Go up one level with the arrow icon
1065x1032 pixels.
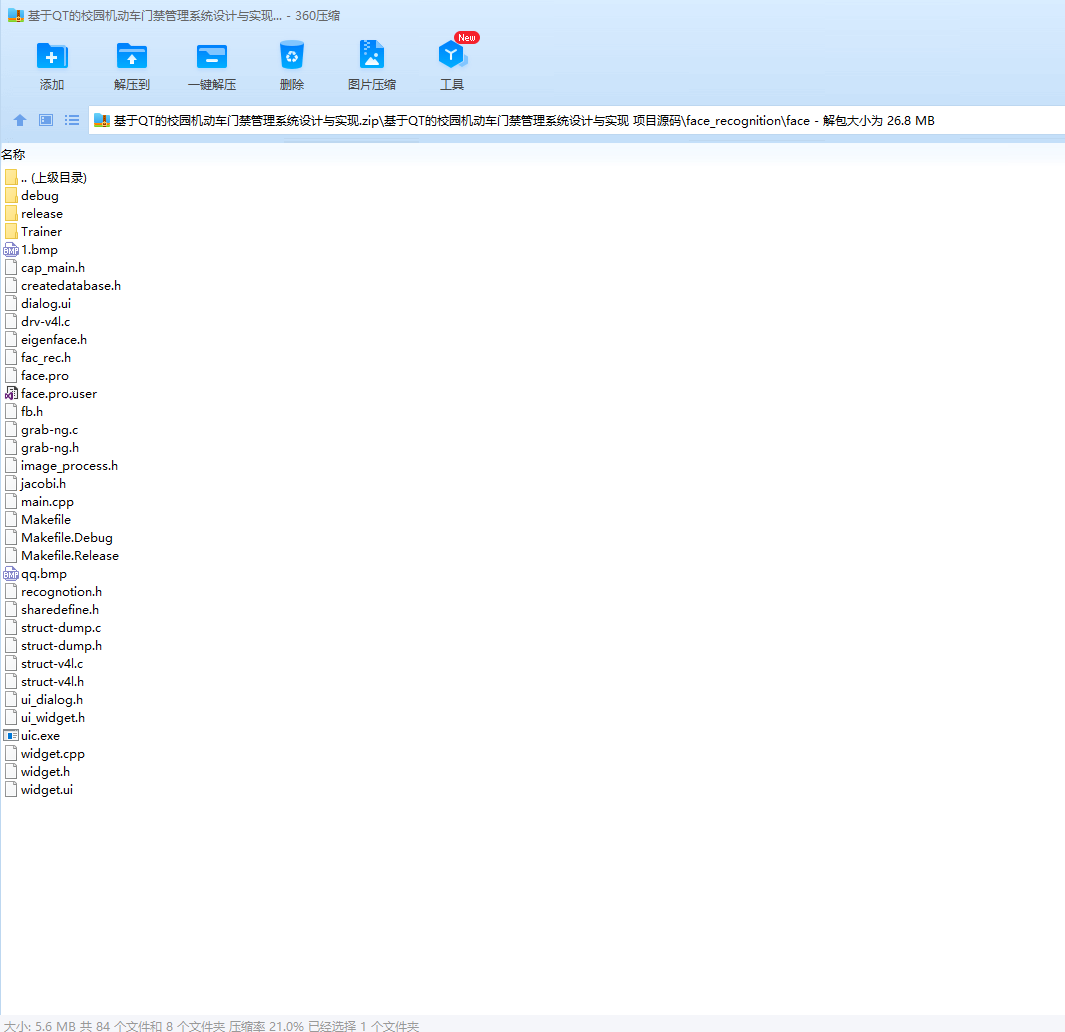(x=20, y=120)
